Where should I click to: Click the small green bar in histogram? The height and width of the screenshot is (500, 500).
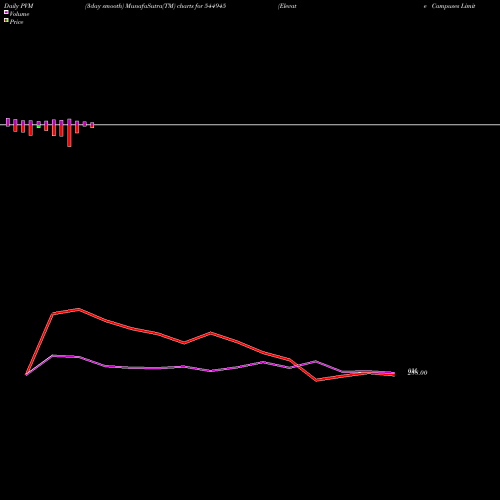tap(39, 126)
